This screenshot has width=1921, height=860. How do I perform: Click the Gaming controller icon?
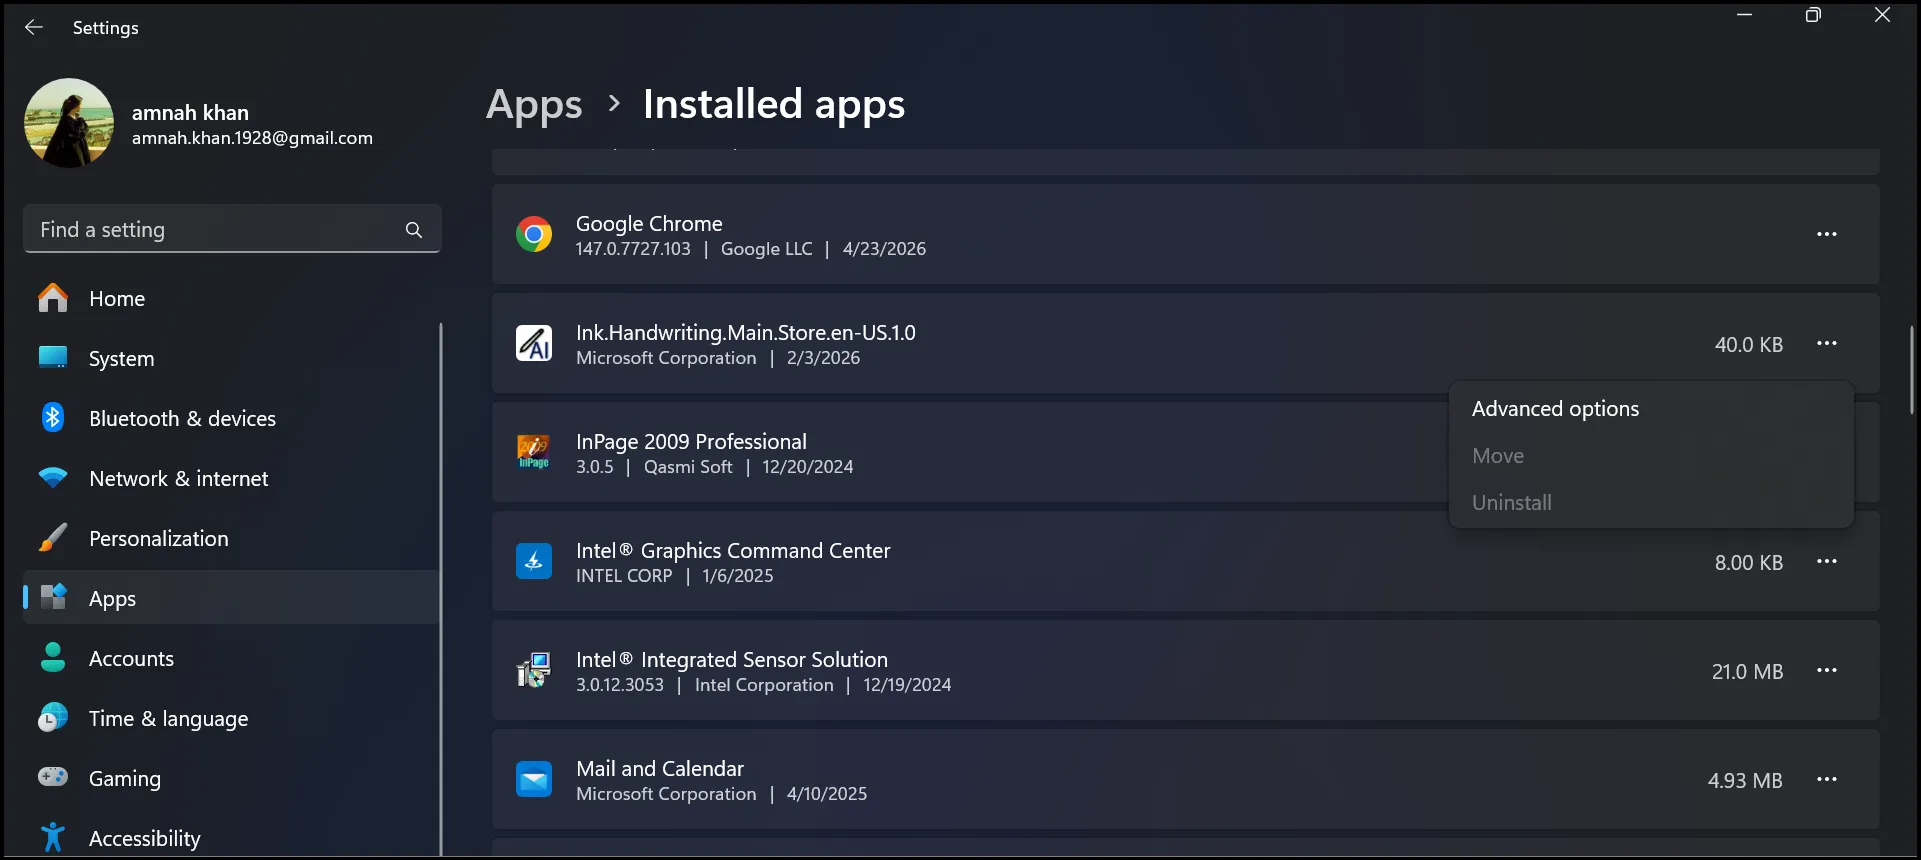[53, 777]
